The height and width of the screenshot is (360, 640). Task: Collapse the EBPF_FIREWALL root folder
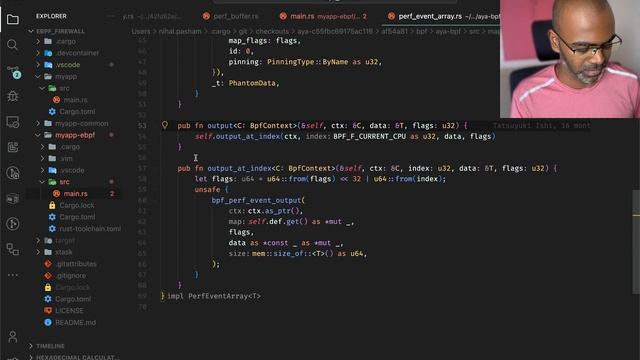point(31,31)
